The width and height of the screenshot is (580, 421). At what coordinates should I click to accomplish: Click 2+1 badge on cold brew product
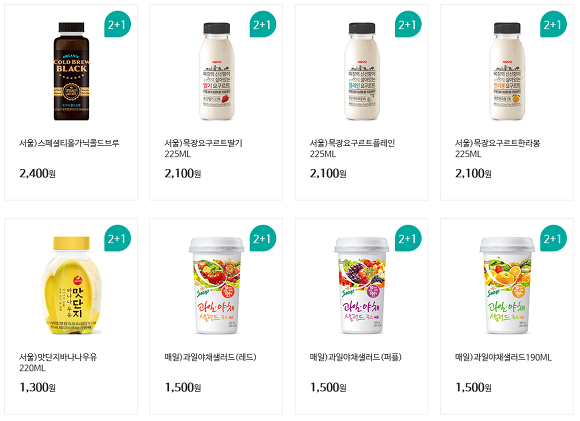coord(117,24)
